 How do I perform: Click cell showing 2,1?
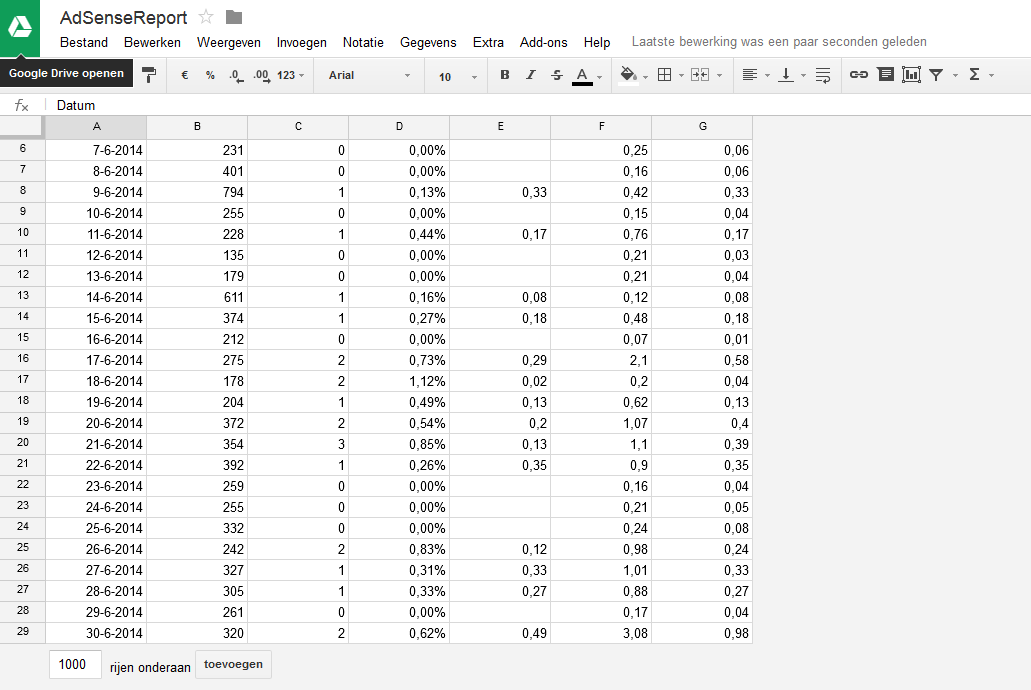[x=601, y=360]
